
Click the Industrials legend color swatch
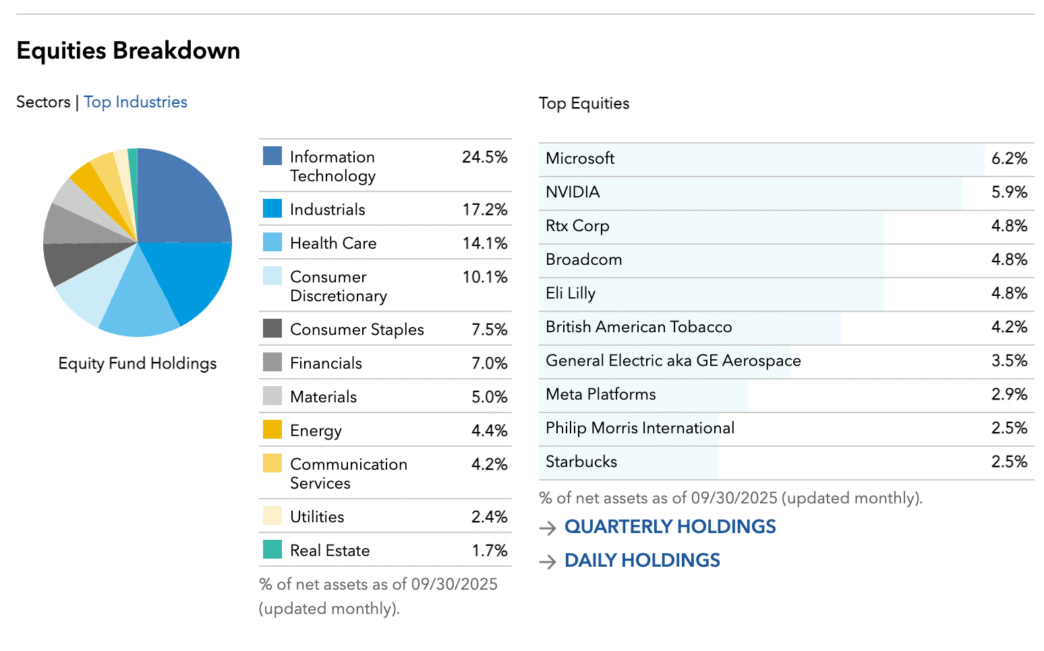(272, 209)
